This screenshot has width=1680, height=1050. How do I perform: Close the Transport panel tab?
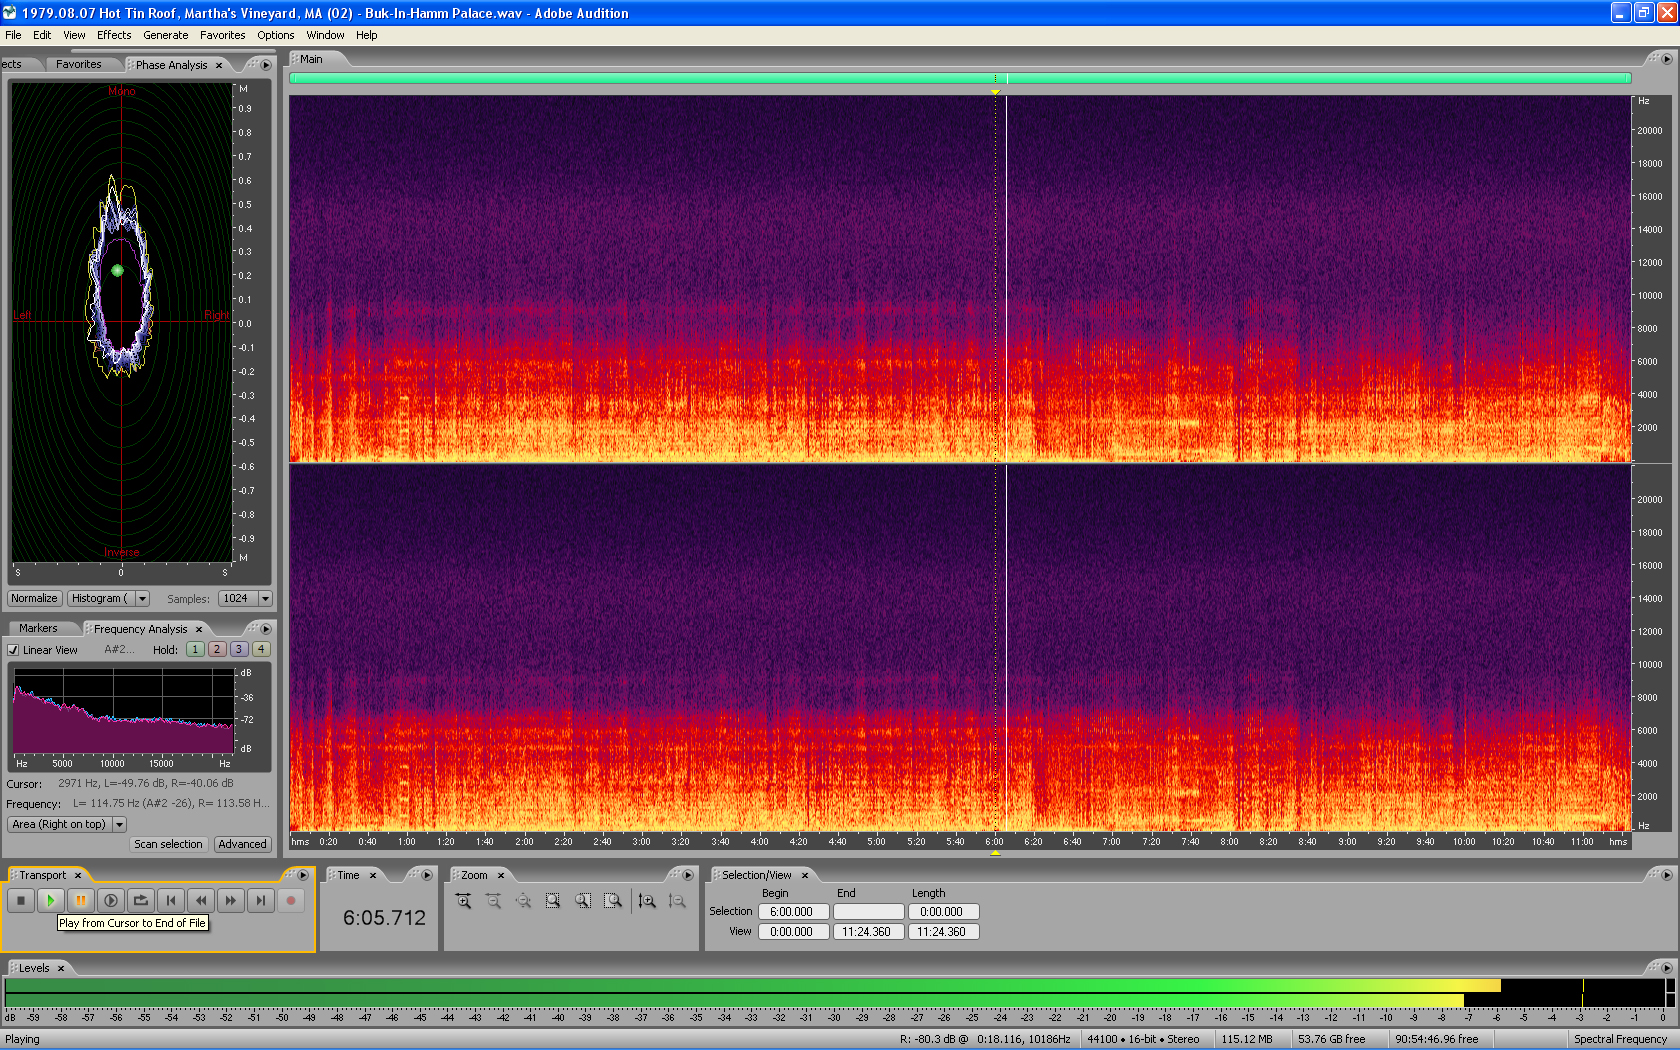[x=78, y=875]
